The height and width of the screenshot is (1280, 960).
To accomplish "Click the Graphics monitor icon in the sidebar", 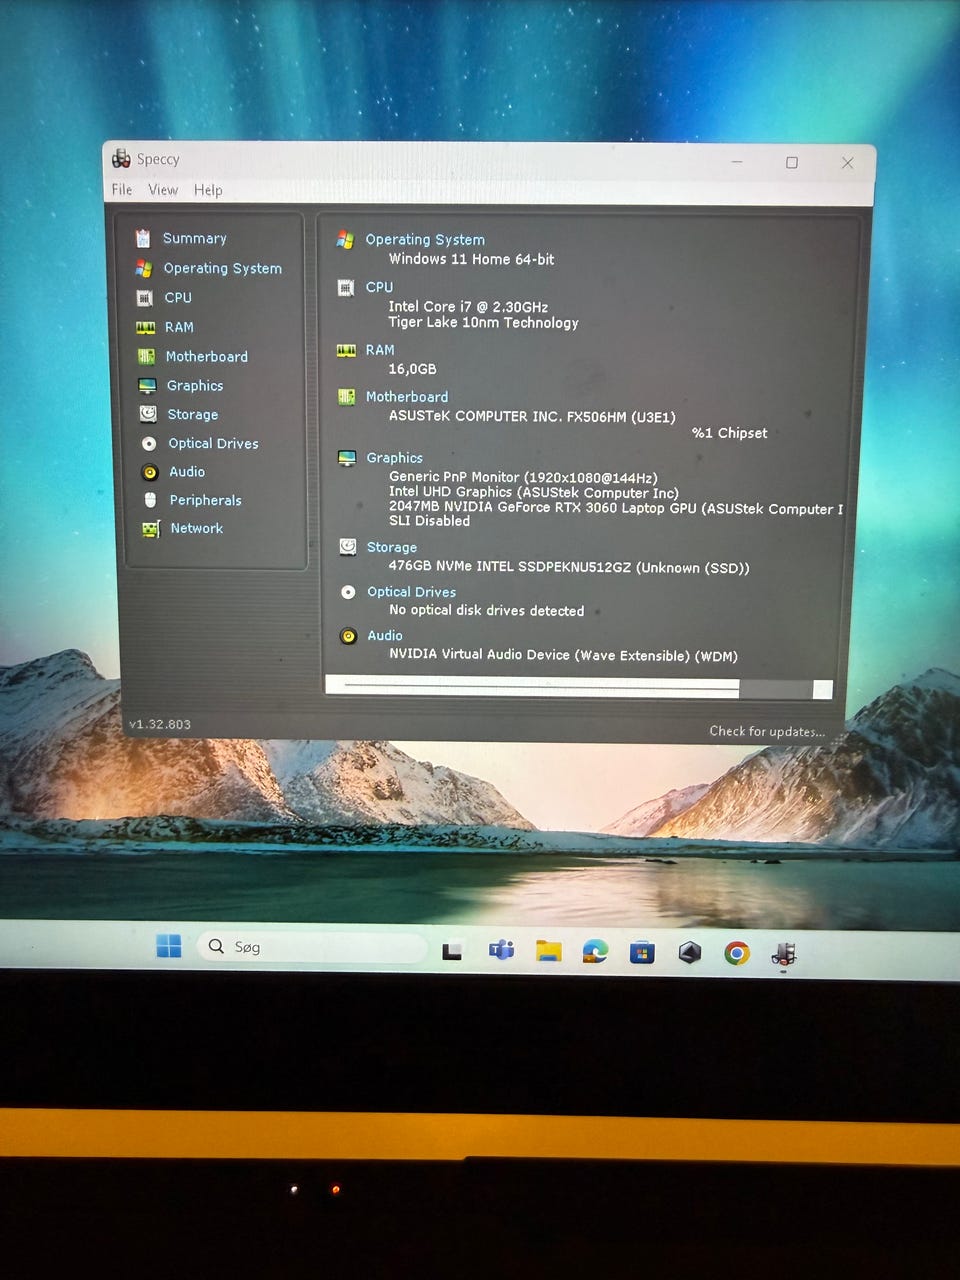I will click(x=148, y=385).
